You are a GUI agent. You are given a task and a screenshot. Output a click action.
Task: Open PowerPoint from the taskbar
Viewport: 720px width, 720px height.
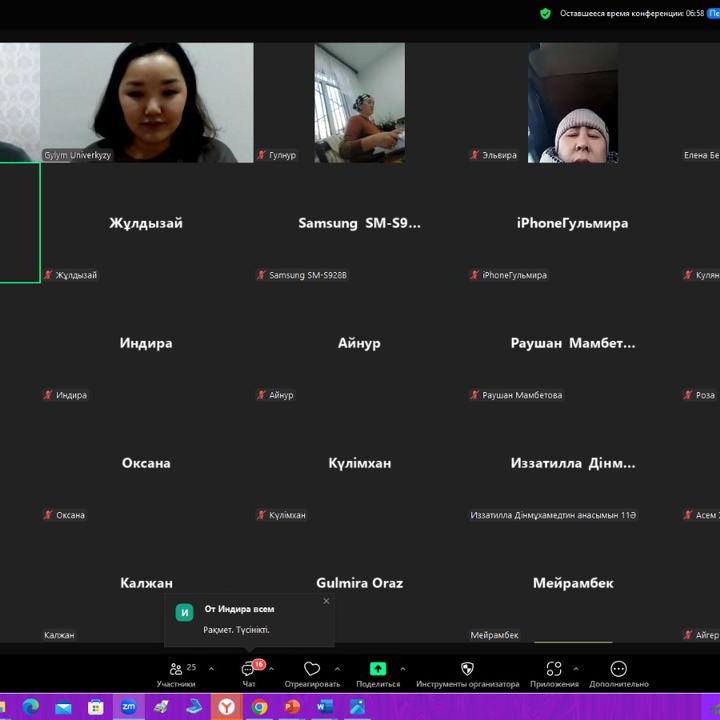click(x=292, y=707)
